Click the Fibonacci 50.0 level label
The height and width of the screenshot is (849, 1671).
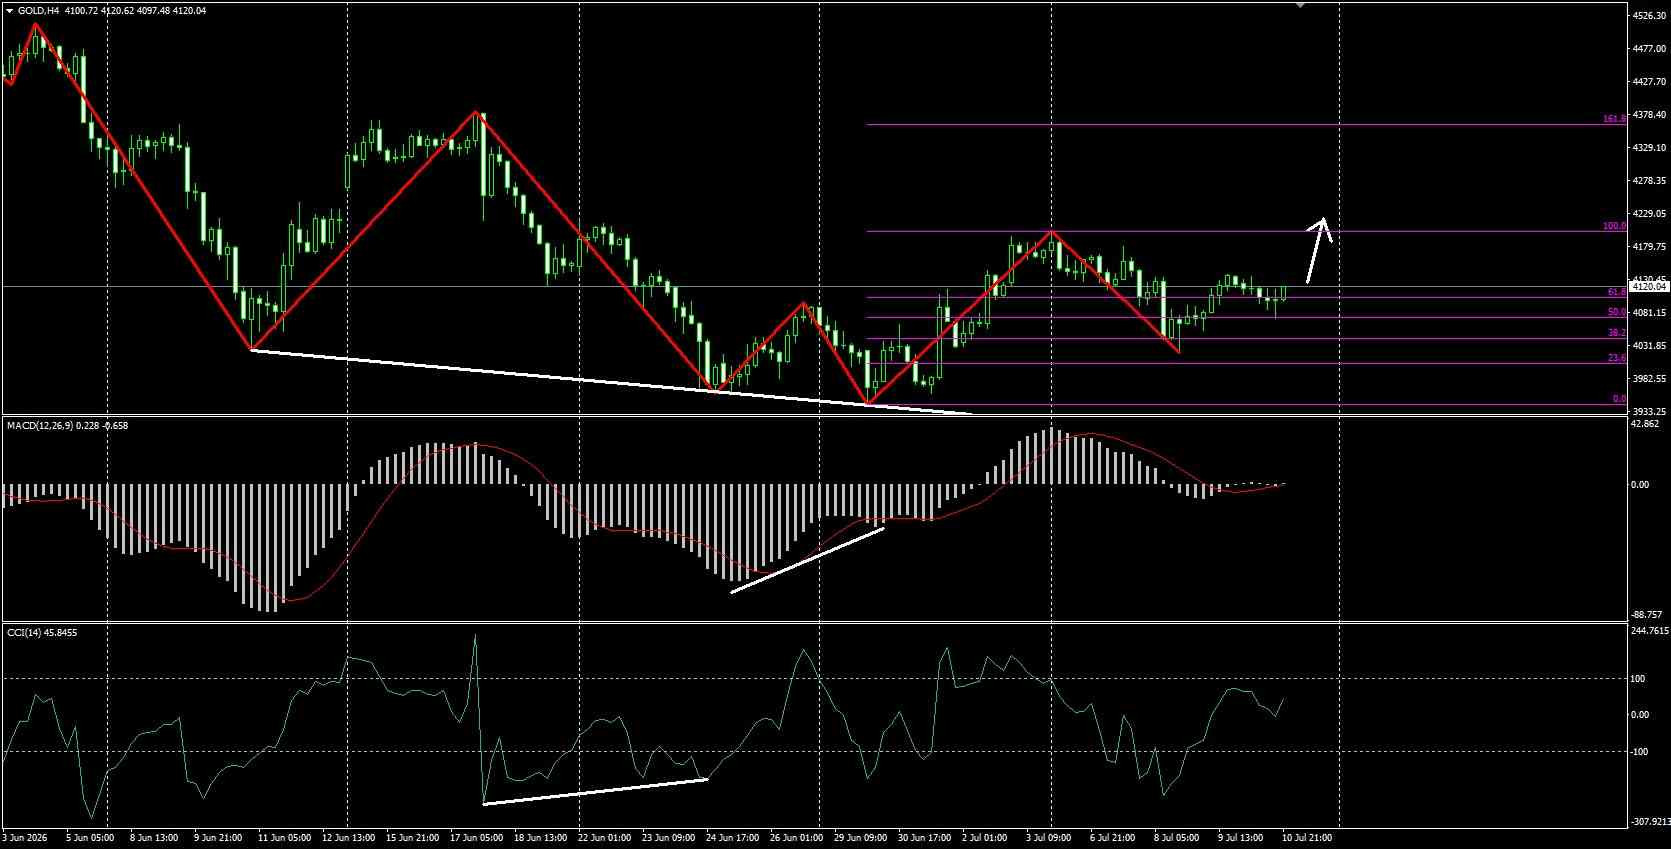[x=1616, y=313]
